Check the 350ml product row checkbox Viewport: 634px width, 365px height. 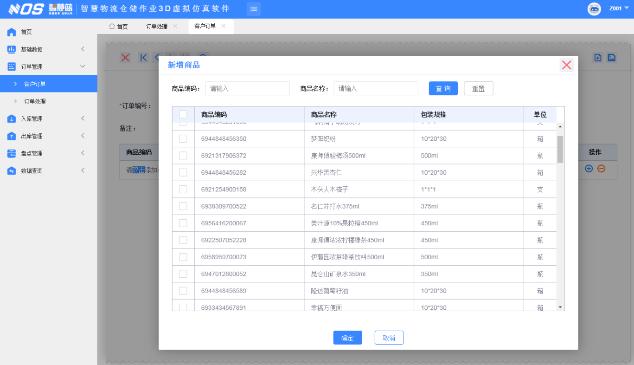[183, 274]
